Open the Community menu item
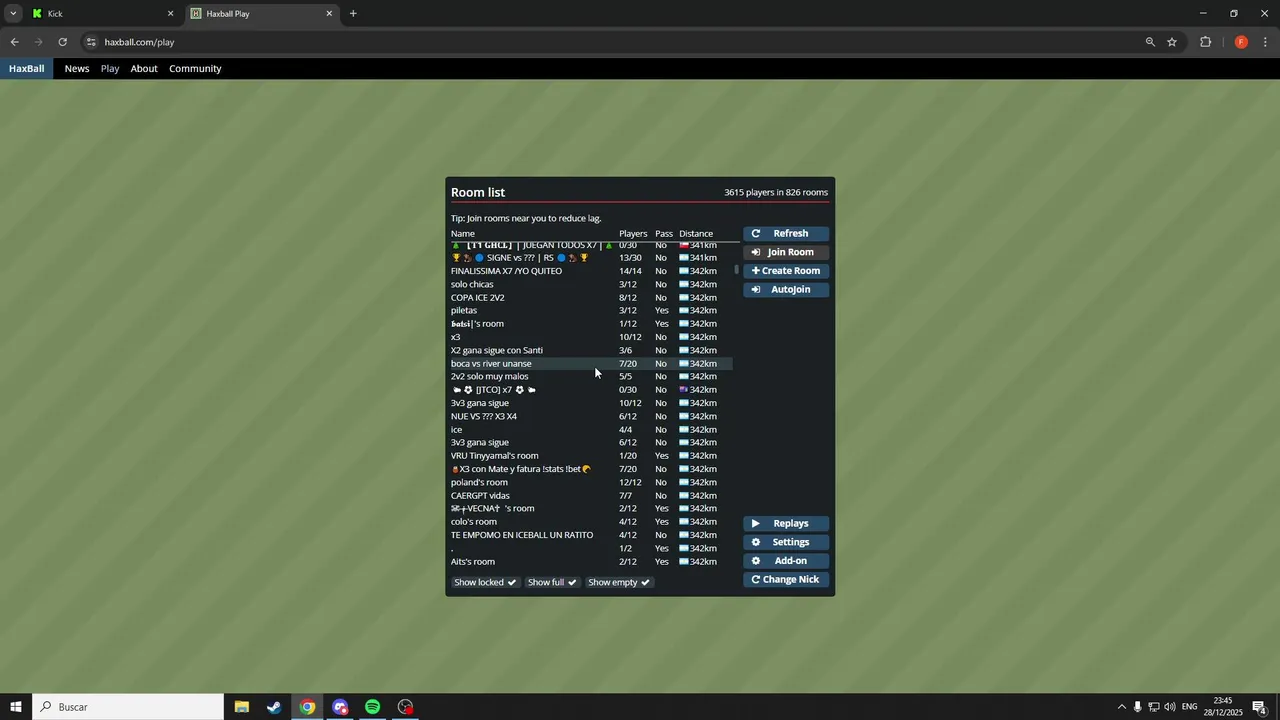The height and width of the screenshot is (720, 1280). (x=195, y=69)
